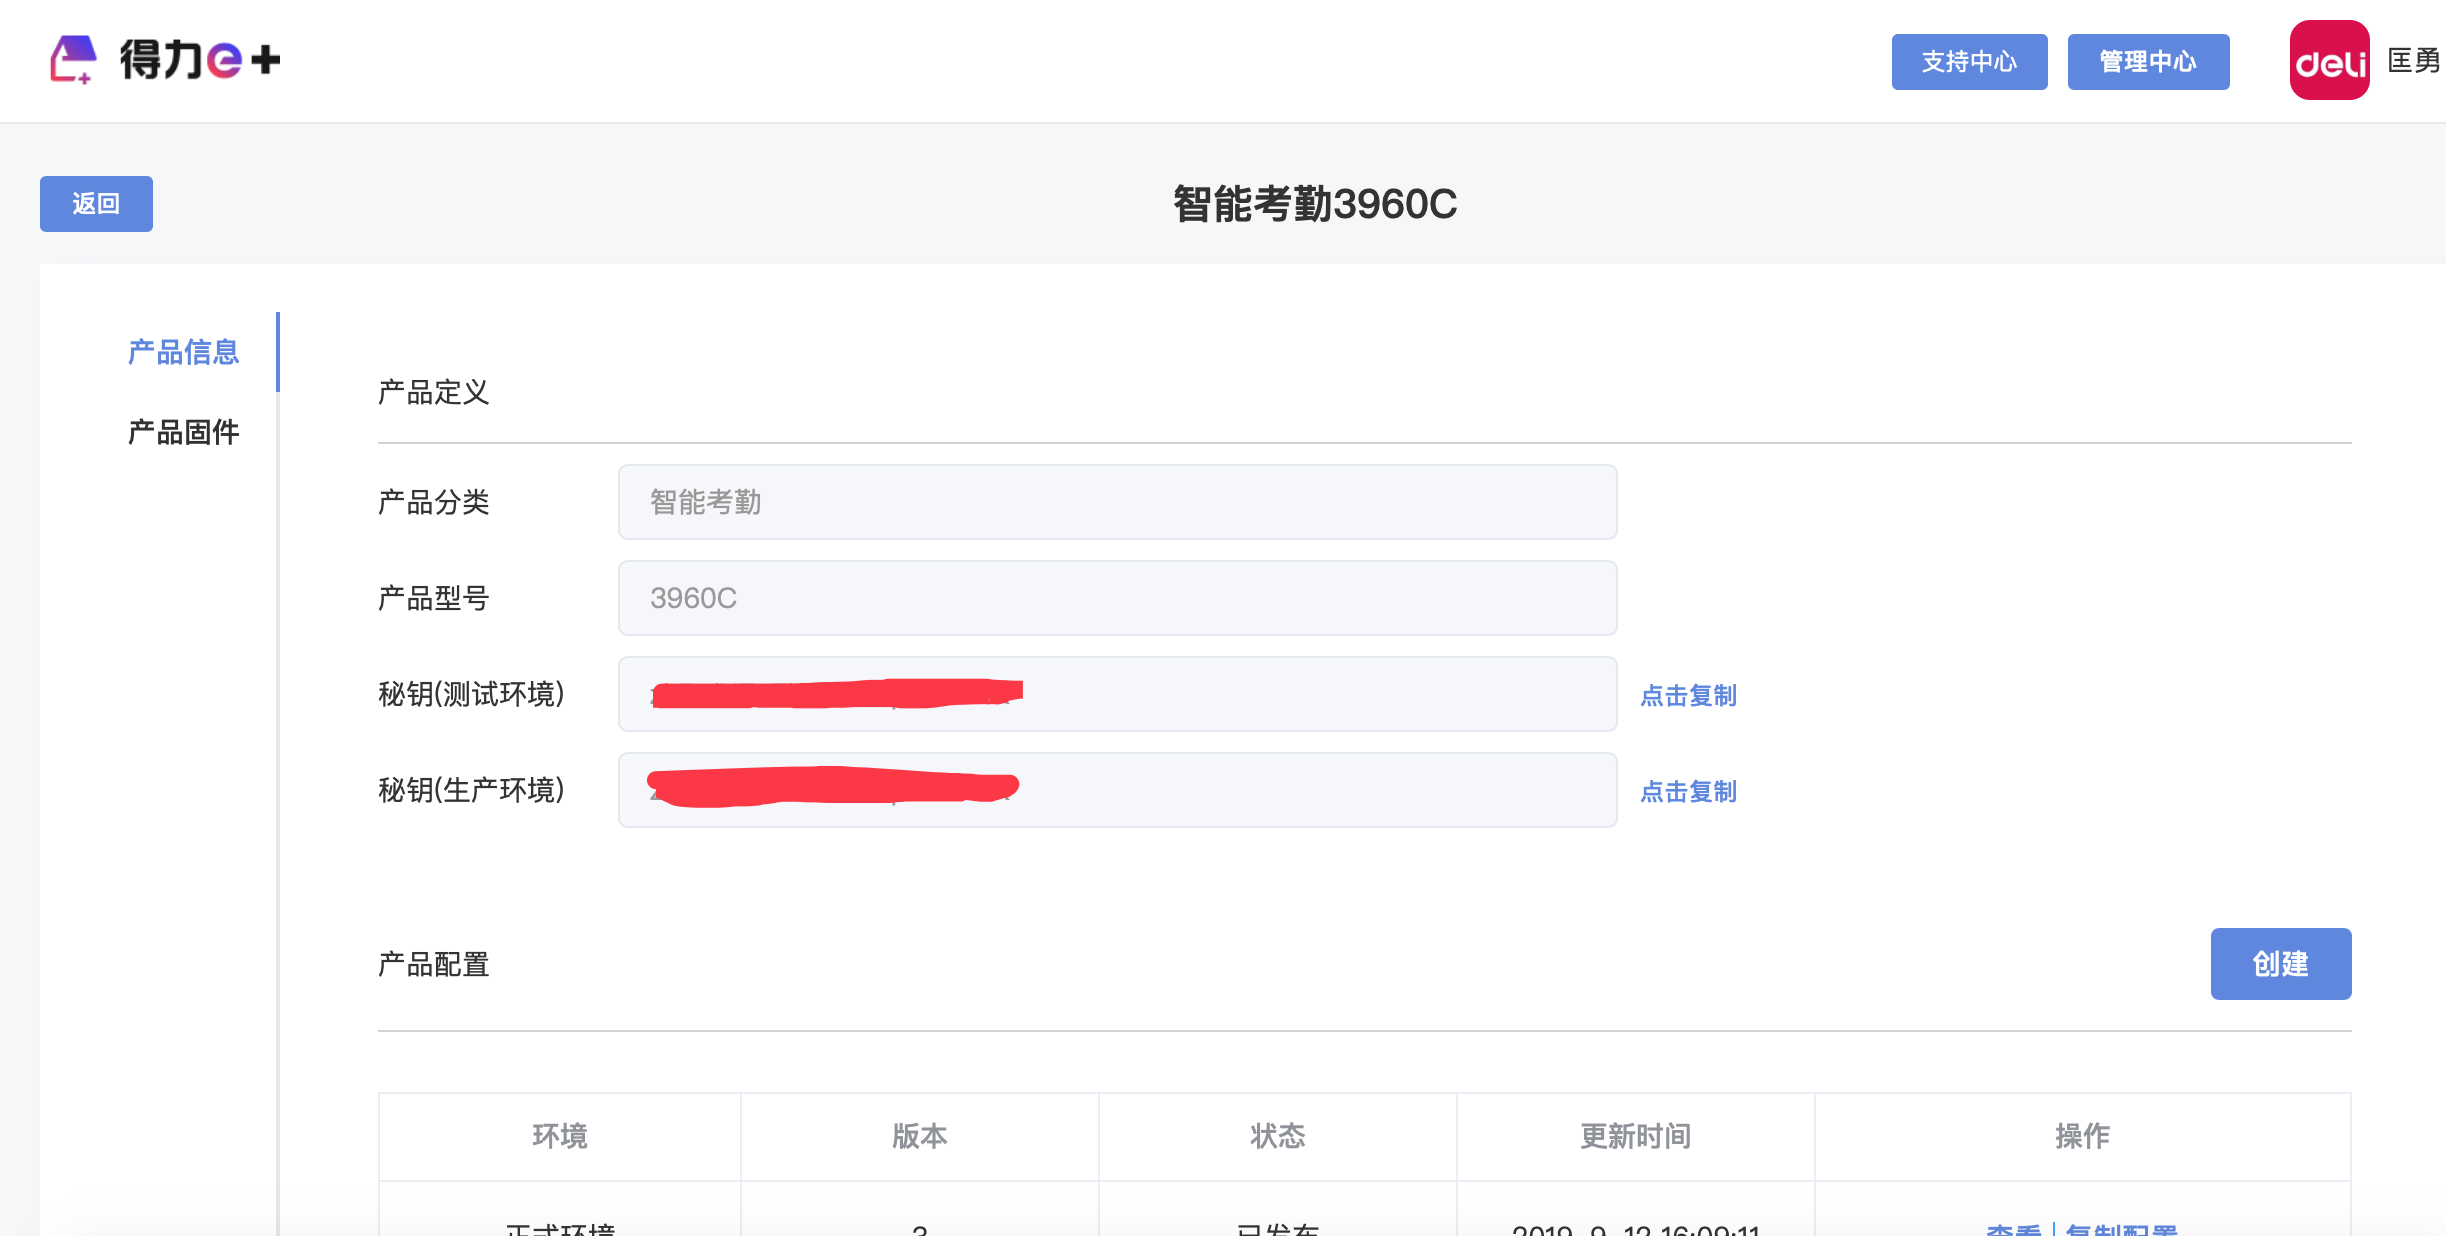
Task: Click the 产品型号 field label
Action: pyautogui.click(x=433, y=598)
